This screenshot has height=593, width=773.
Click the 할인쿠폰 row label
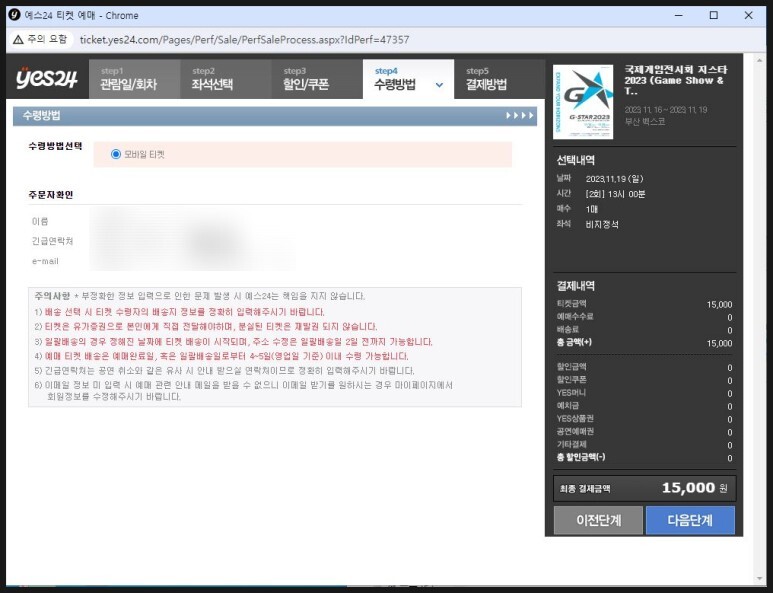571,380
